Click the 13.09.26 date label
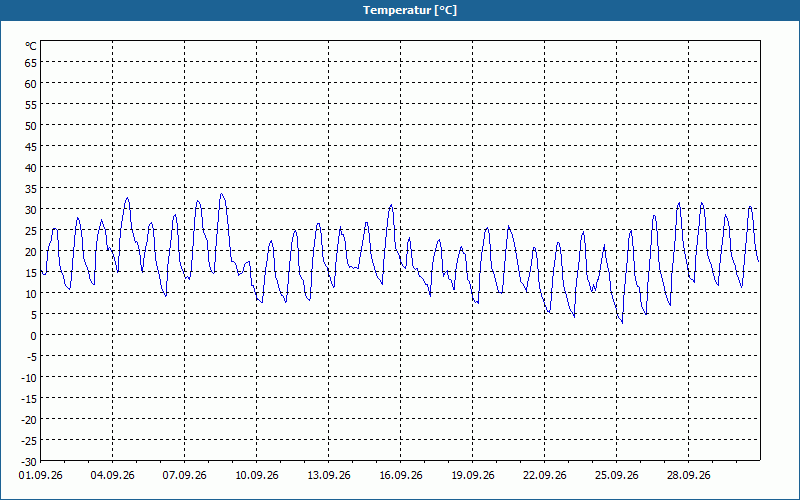 [329, 475]
